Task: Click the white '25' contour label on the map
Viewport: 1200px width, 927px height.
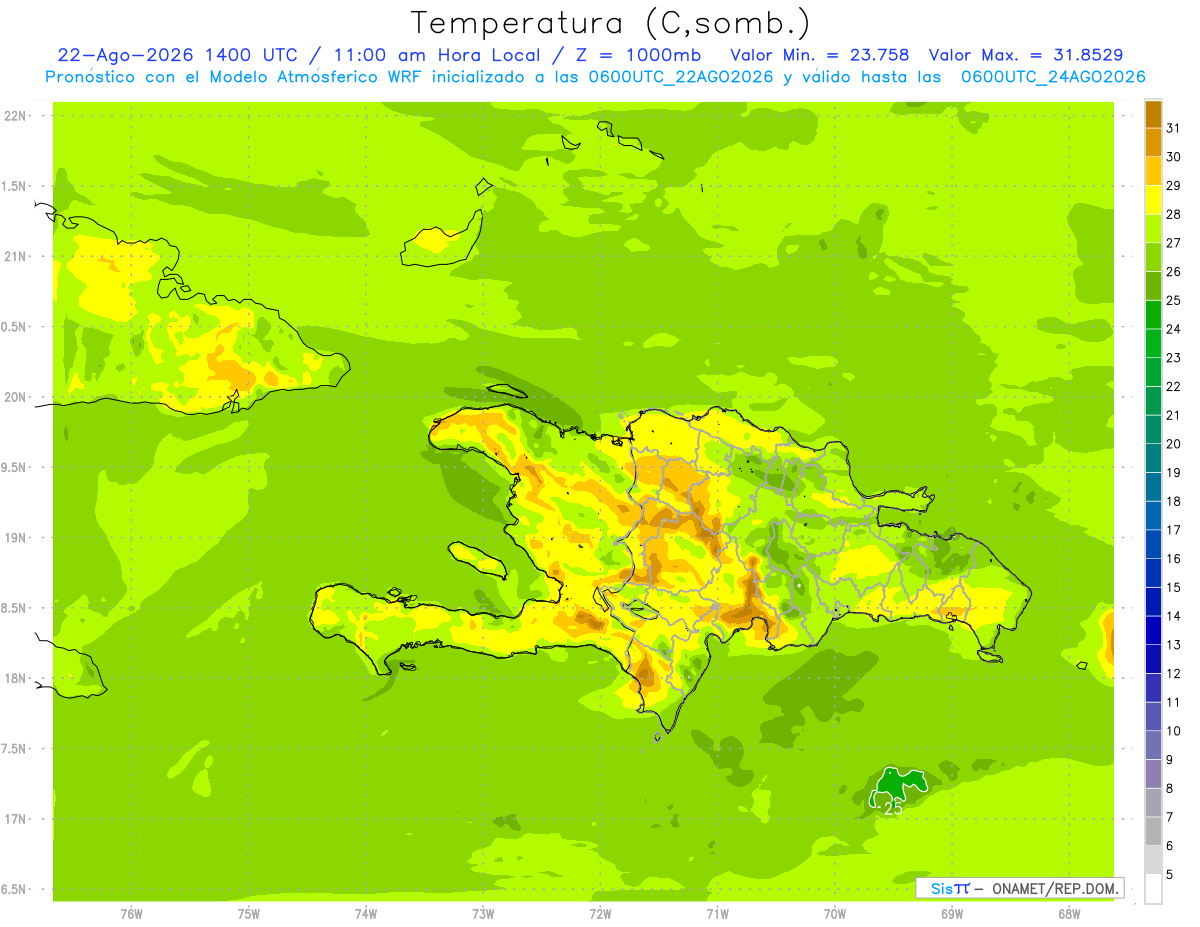Action: click(x=893, y=808)
